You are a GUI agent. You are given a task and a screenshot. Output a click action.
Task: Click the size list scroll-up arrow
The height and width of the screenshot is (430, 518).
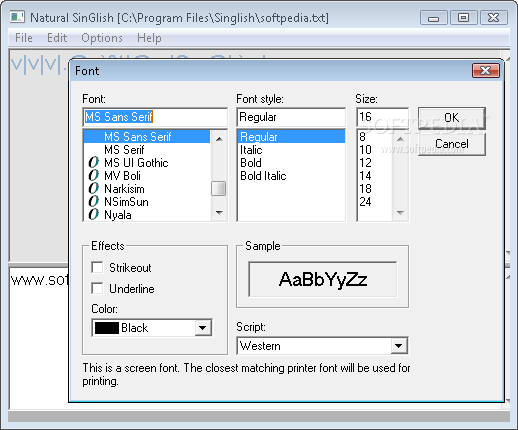(400, 138)
